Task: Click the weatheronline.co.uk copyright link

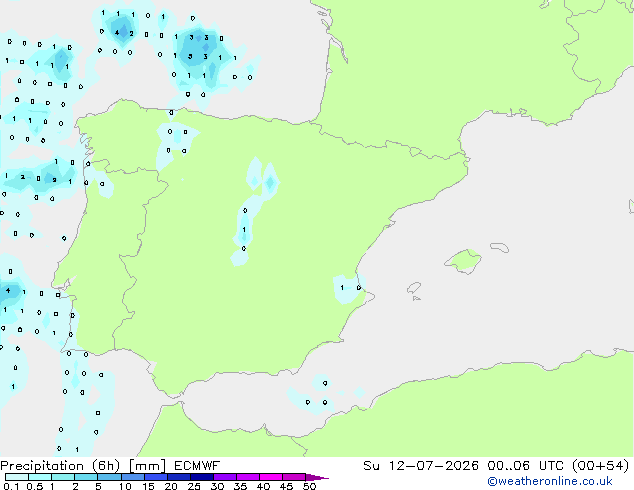Action: point(549,481)
